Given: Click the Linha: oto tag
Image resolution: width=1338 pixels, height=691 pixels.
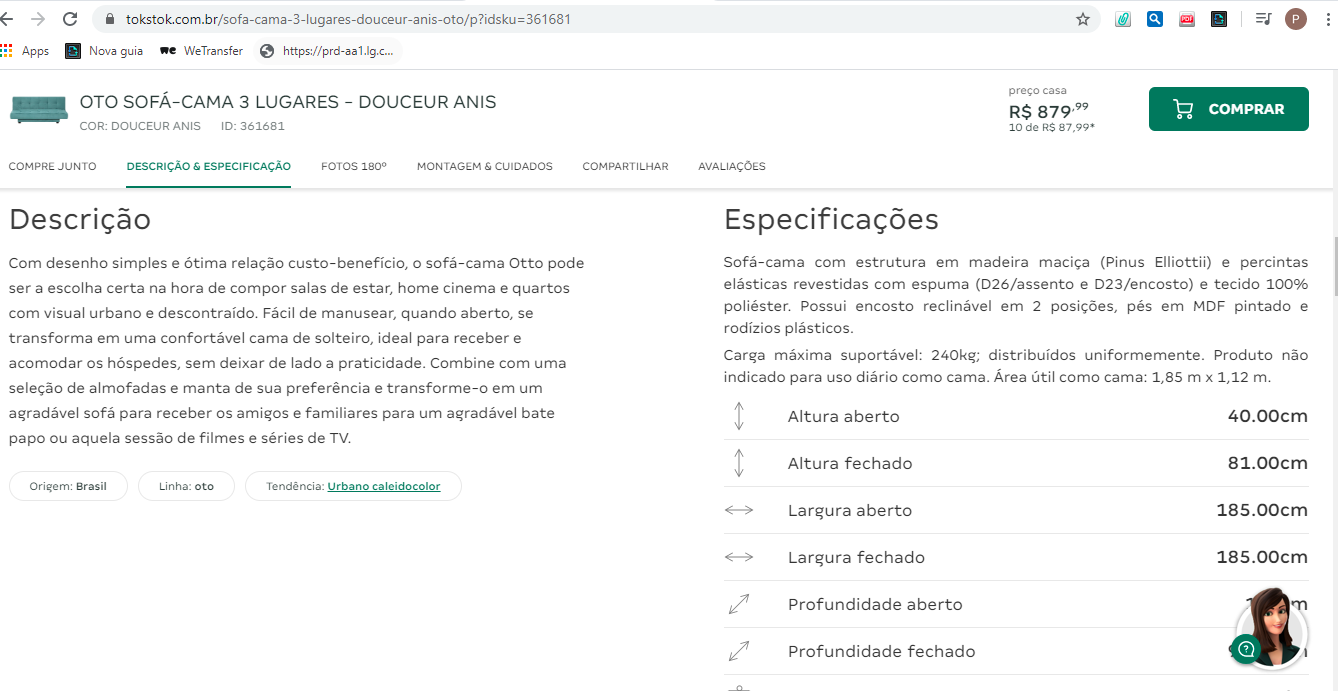Looking at the screenshot, I should point(187,486).
